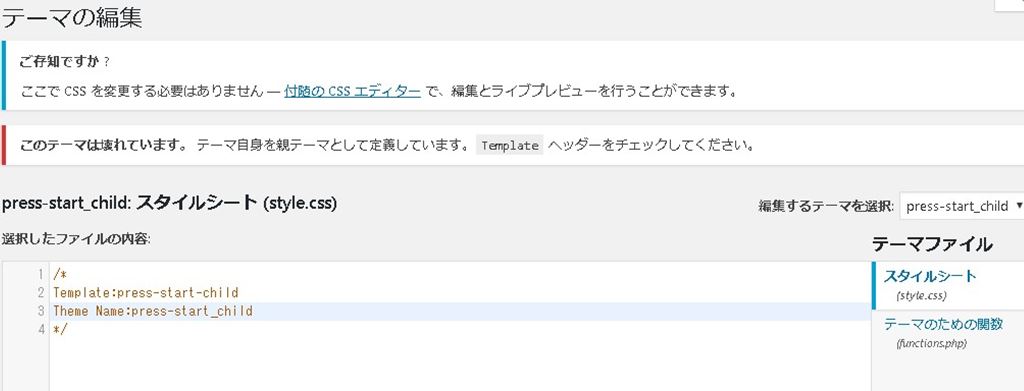Click the Template:press-start-child line in editor
The width and height of the screenshot is (1024, 391).
[146, 292]
